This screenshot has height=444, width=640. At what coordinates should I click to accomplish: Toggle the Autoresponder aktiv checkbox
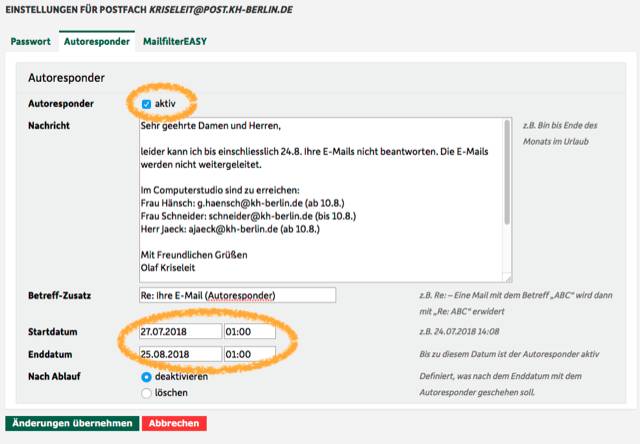point(146,104)
